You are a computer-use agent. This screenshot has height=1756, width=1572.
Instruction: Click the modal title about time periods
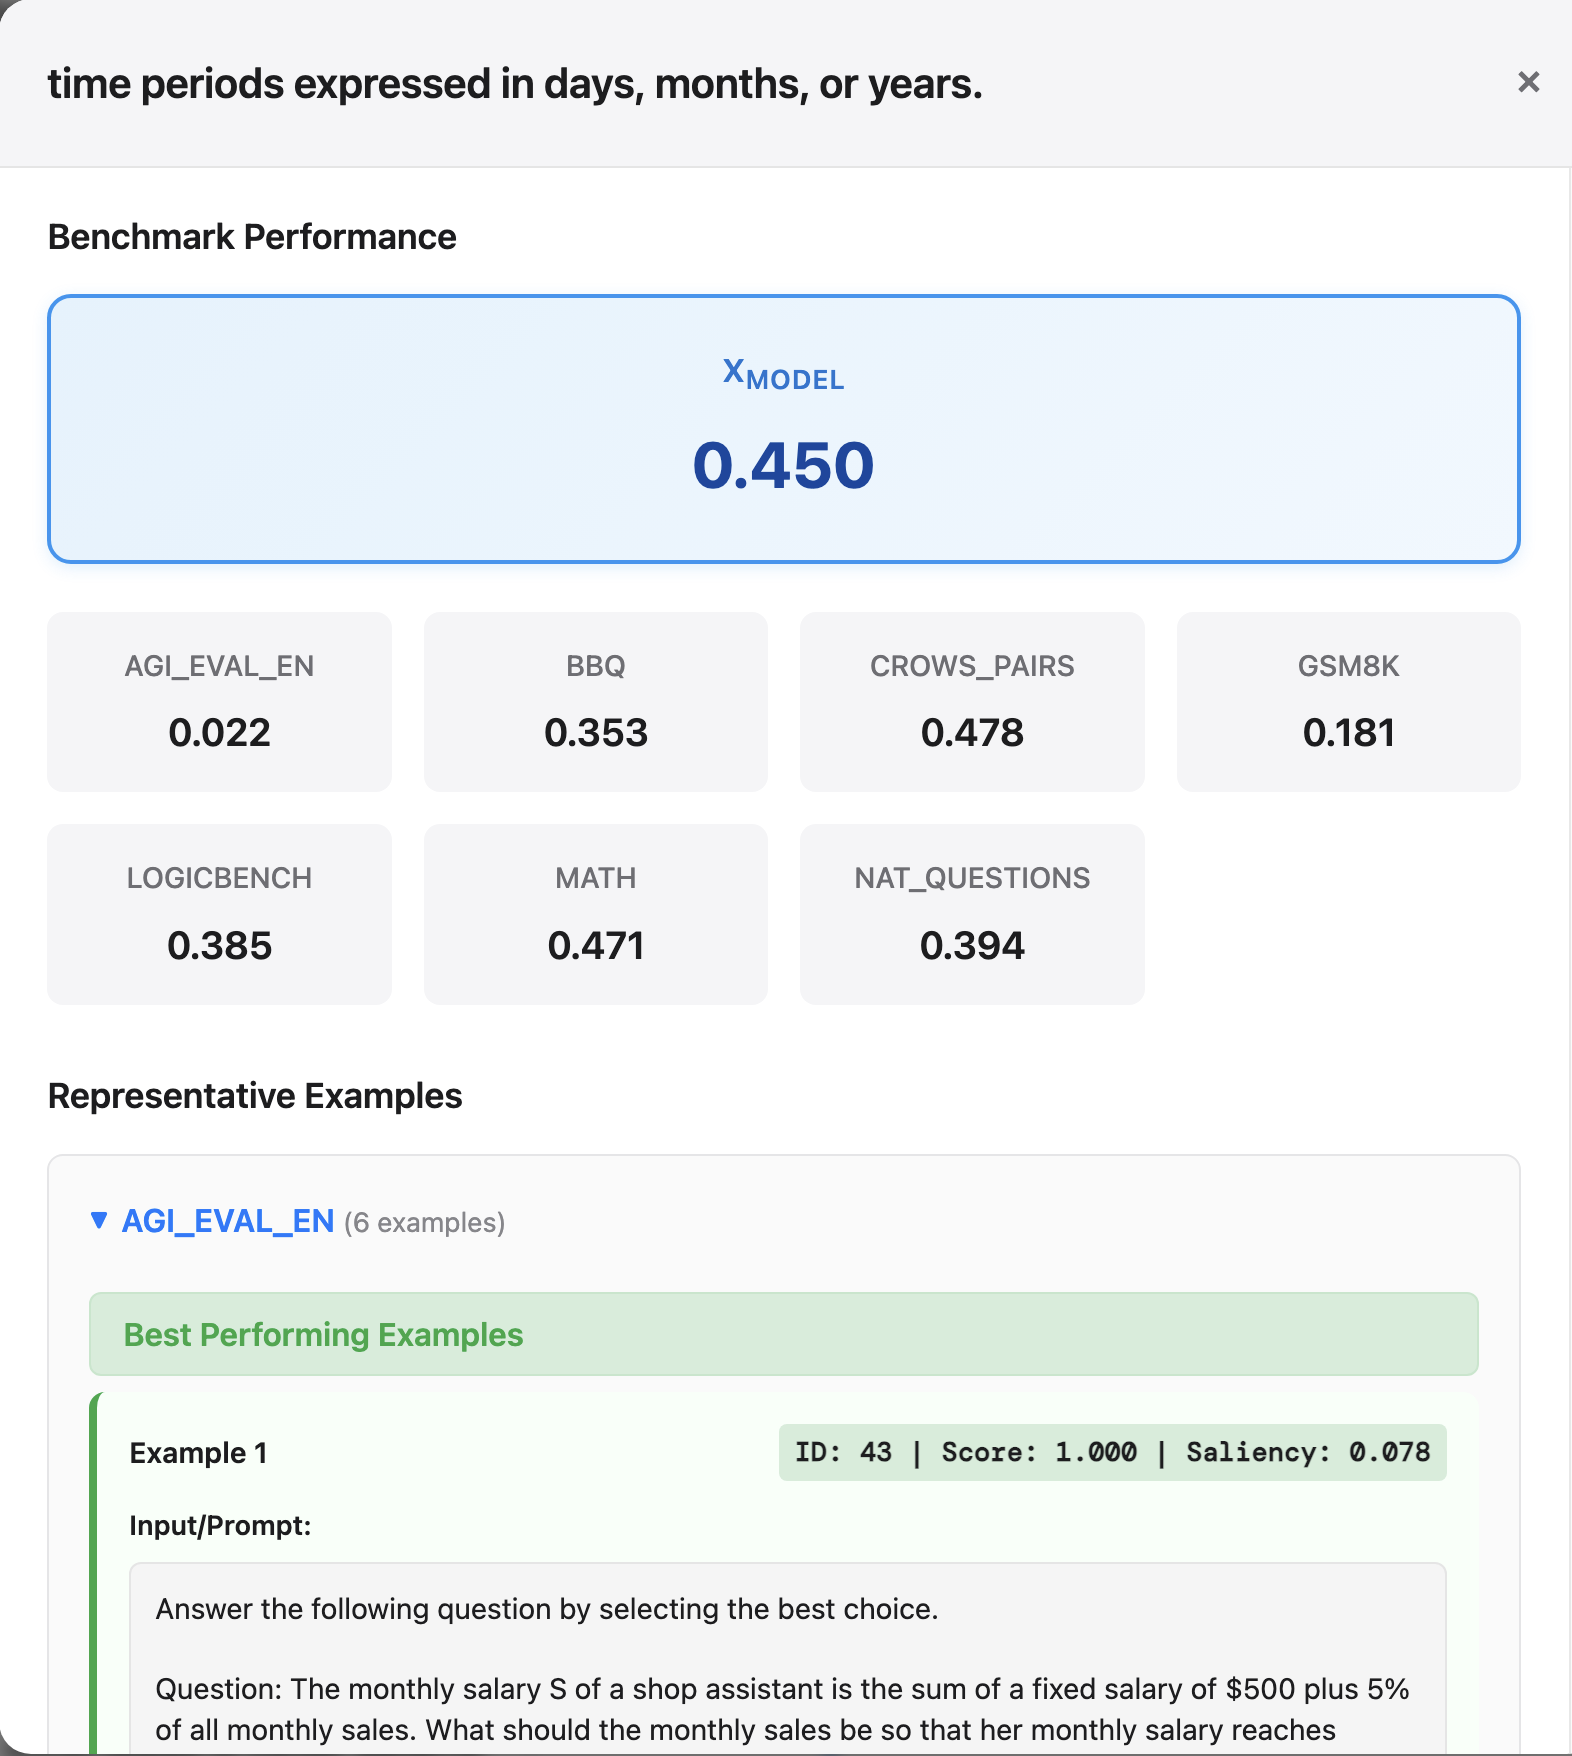coord(515,84)
